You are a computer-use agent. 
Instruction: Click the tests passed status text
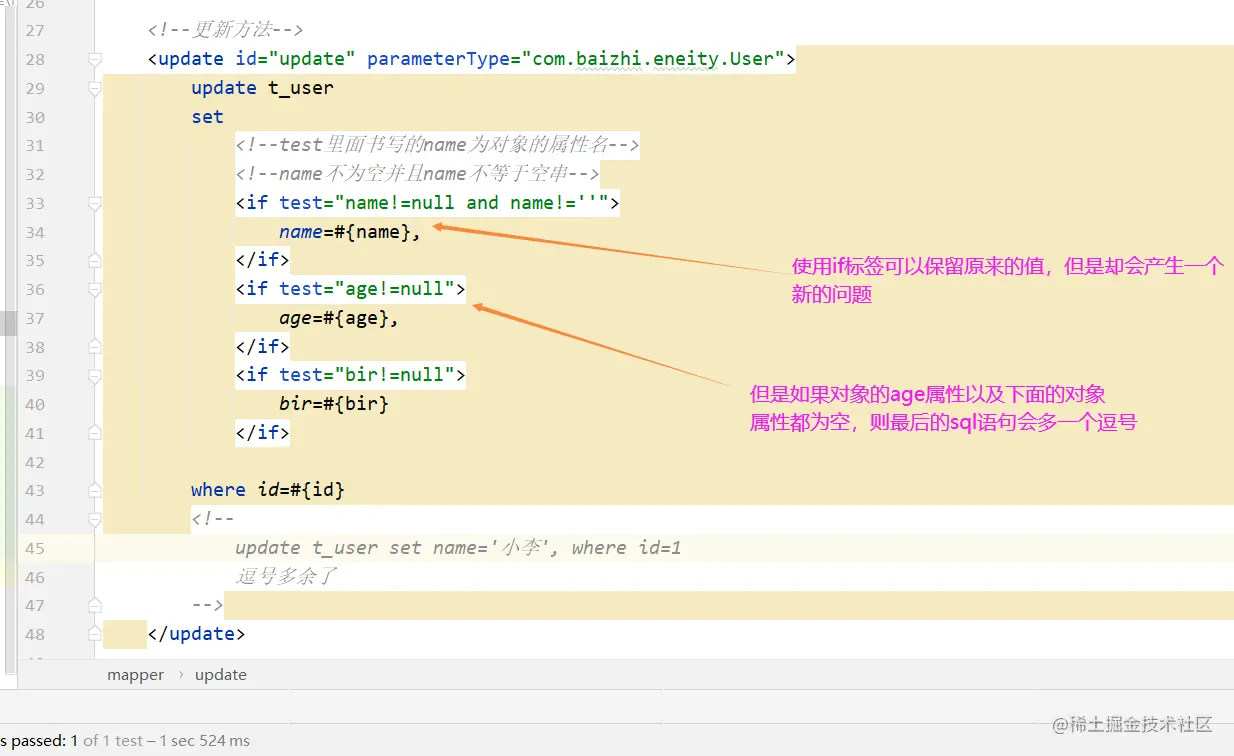coord(125,741)
